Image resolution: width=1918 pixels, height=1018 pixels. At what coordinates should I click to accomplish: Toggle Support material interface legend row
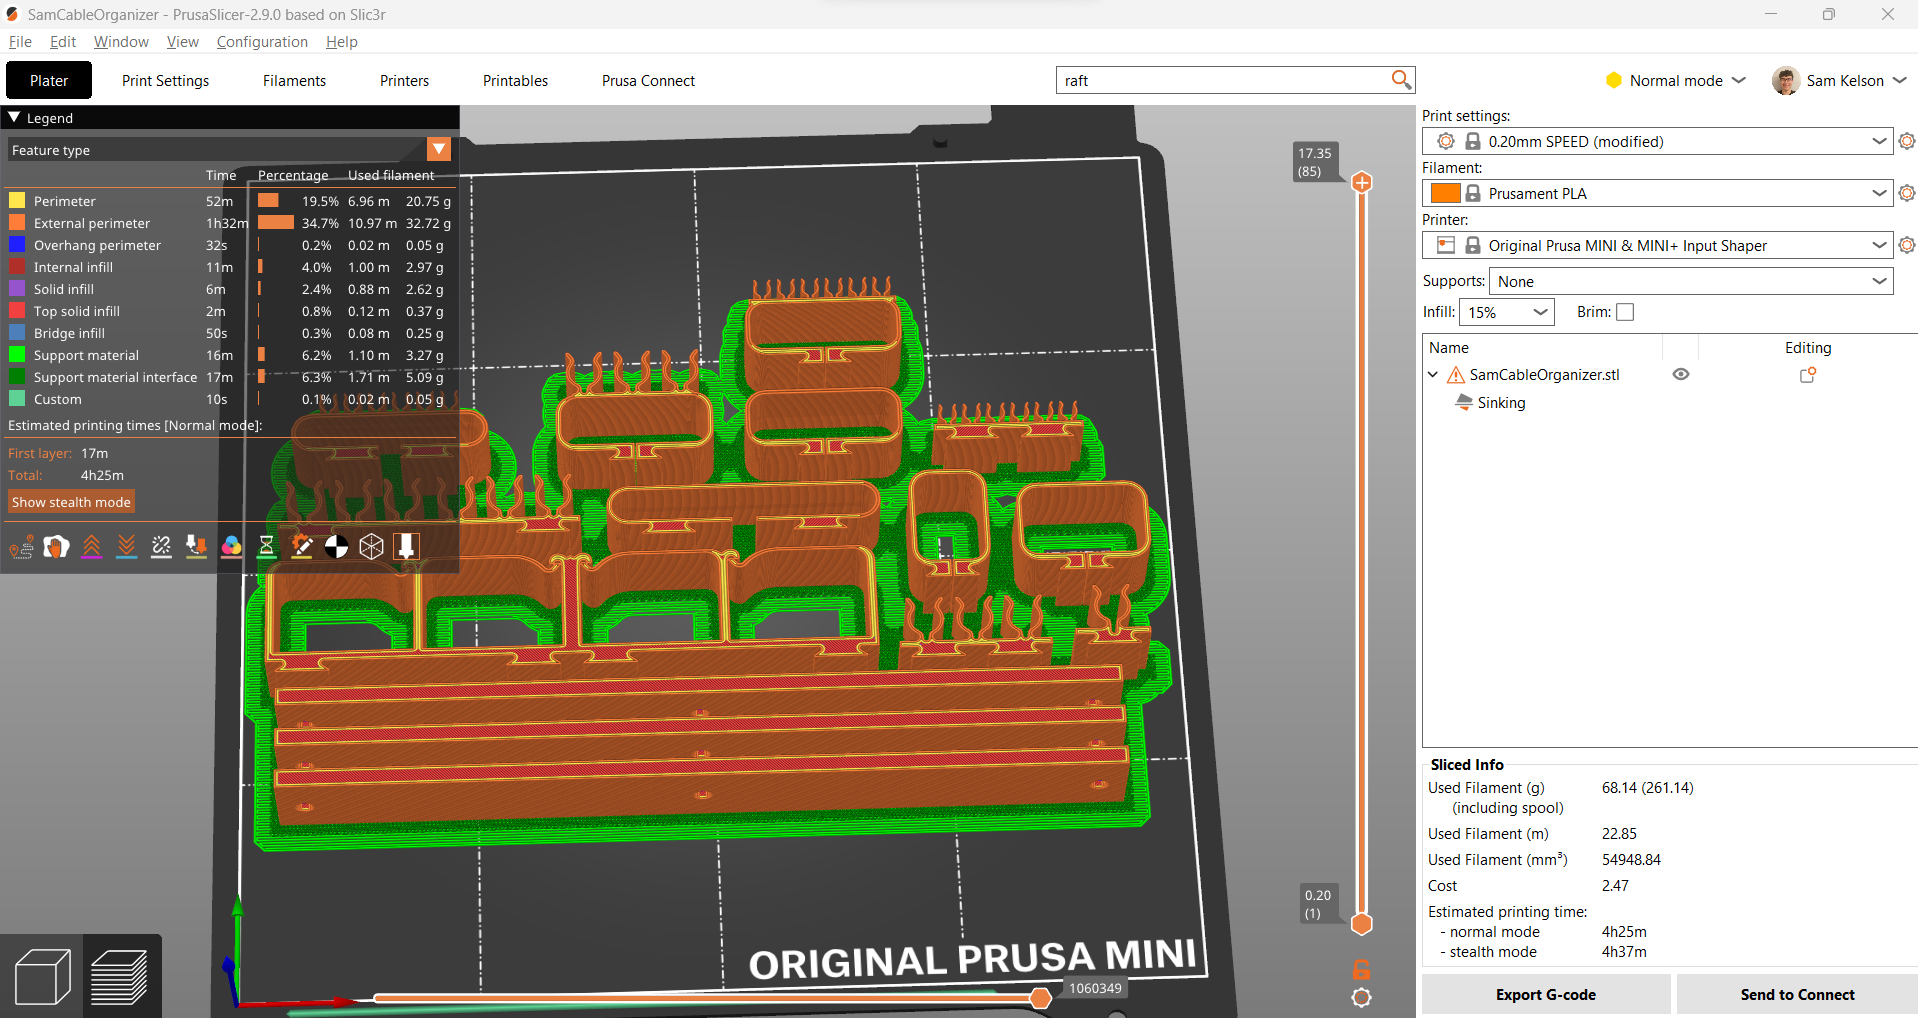click(230, 377)
